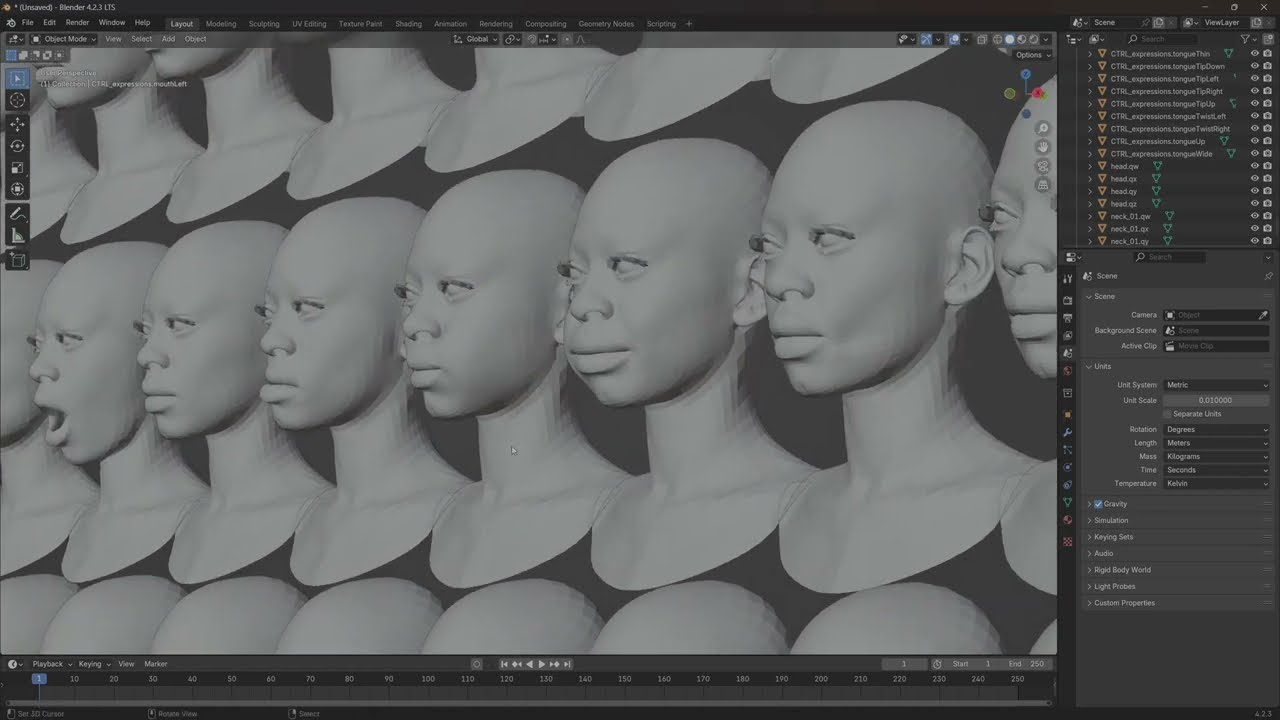
Task: Click the Camera eyedropper icon
Action: pos(1263,315)
